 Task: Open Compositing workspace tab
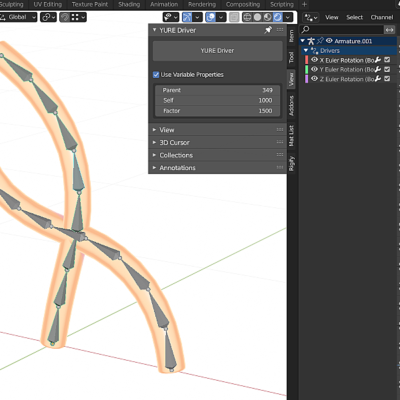point(243,4)
